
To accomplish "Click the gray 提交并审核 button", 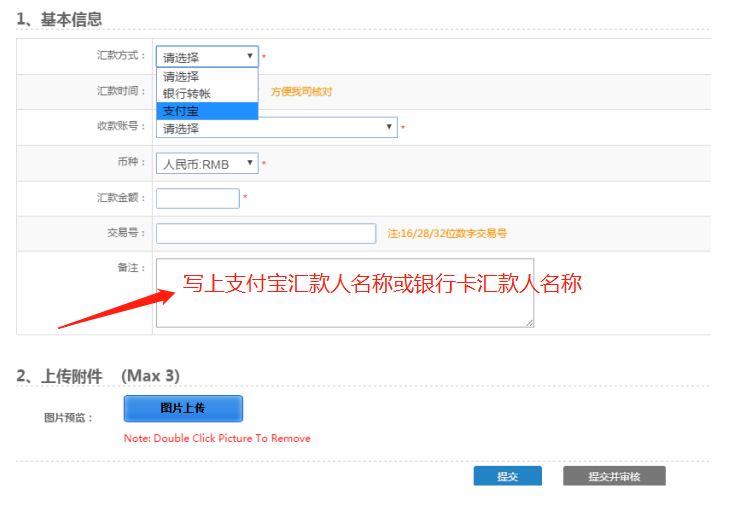I will (614, 477).
